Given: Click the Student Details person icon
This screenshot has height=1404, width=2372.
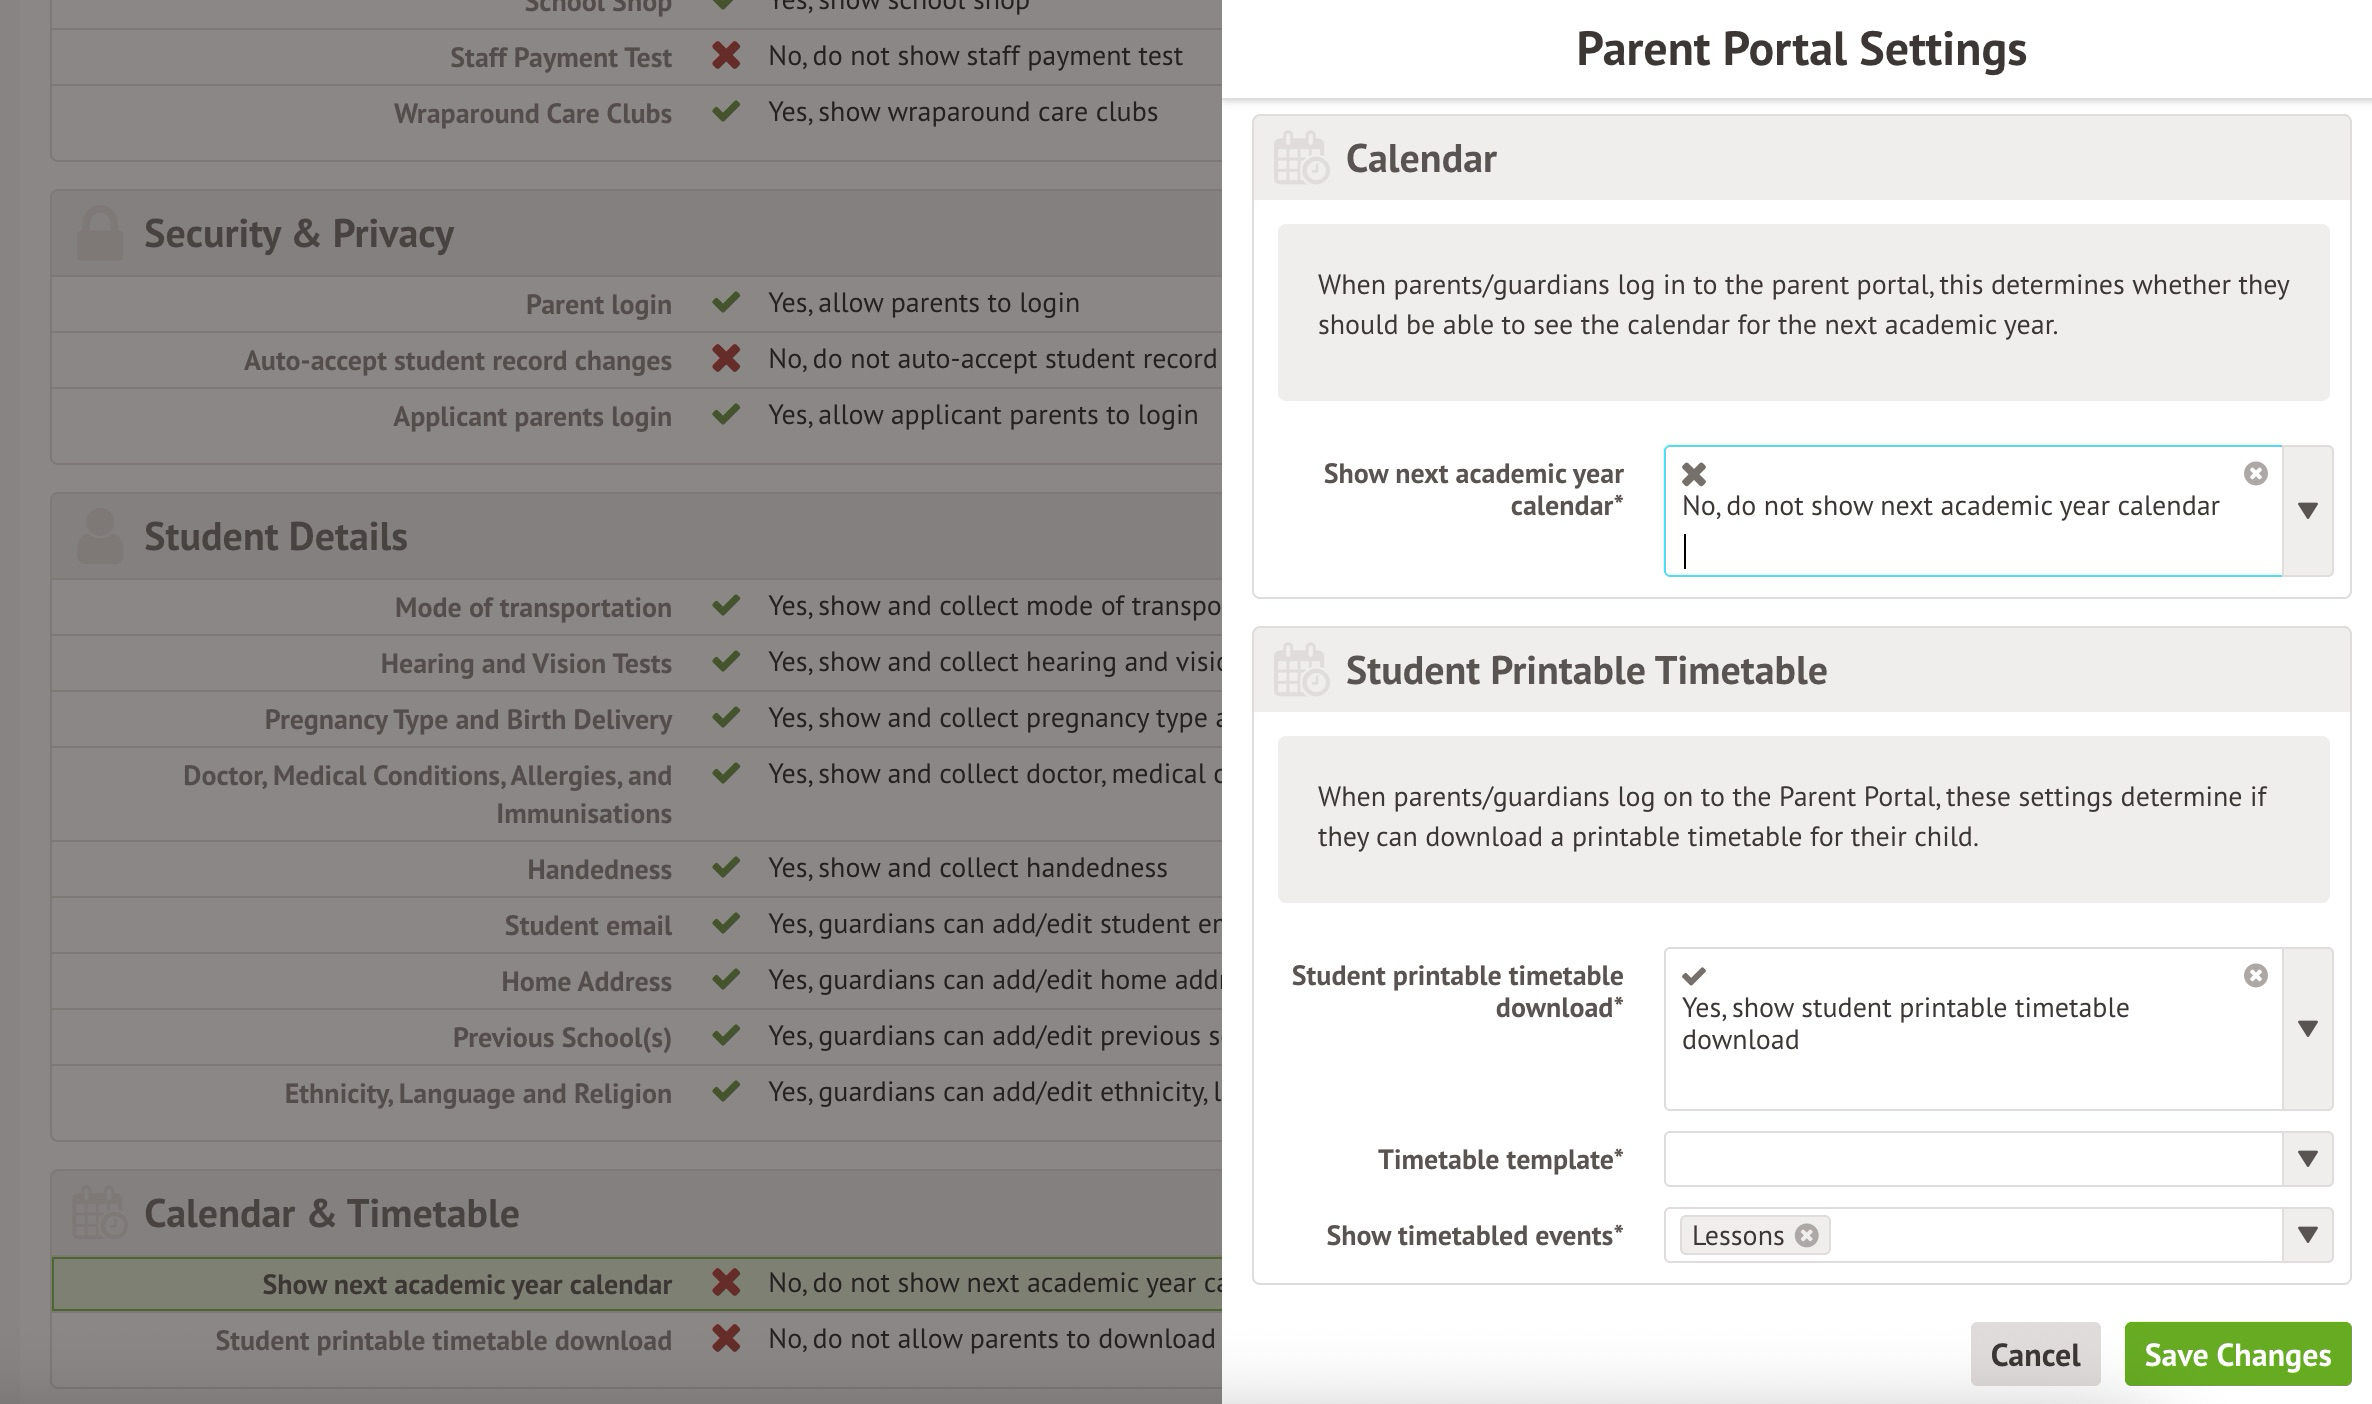Looking at the screenshot, I should click(x=100, y=537).
